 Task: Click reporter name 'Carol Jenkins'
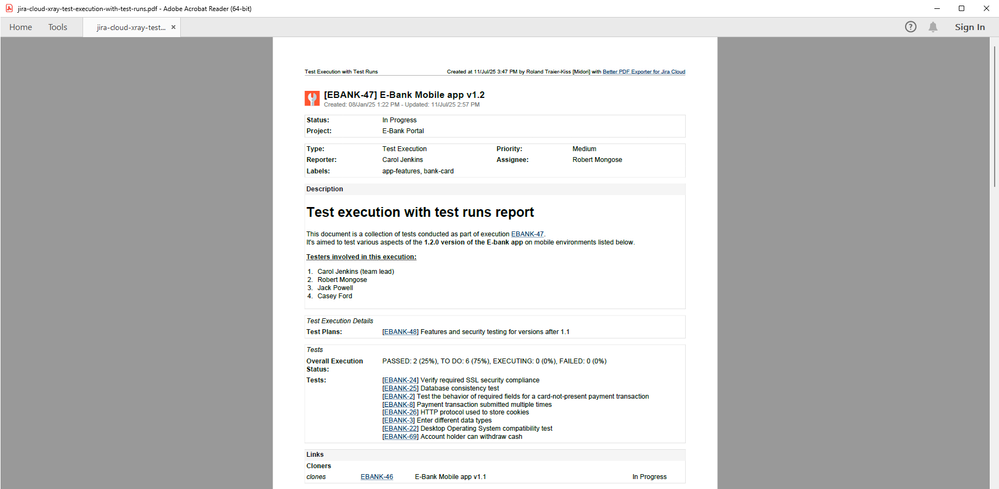(x=403, y=160)
